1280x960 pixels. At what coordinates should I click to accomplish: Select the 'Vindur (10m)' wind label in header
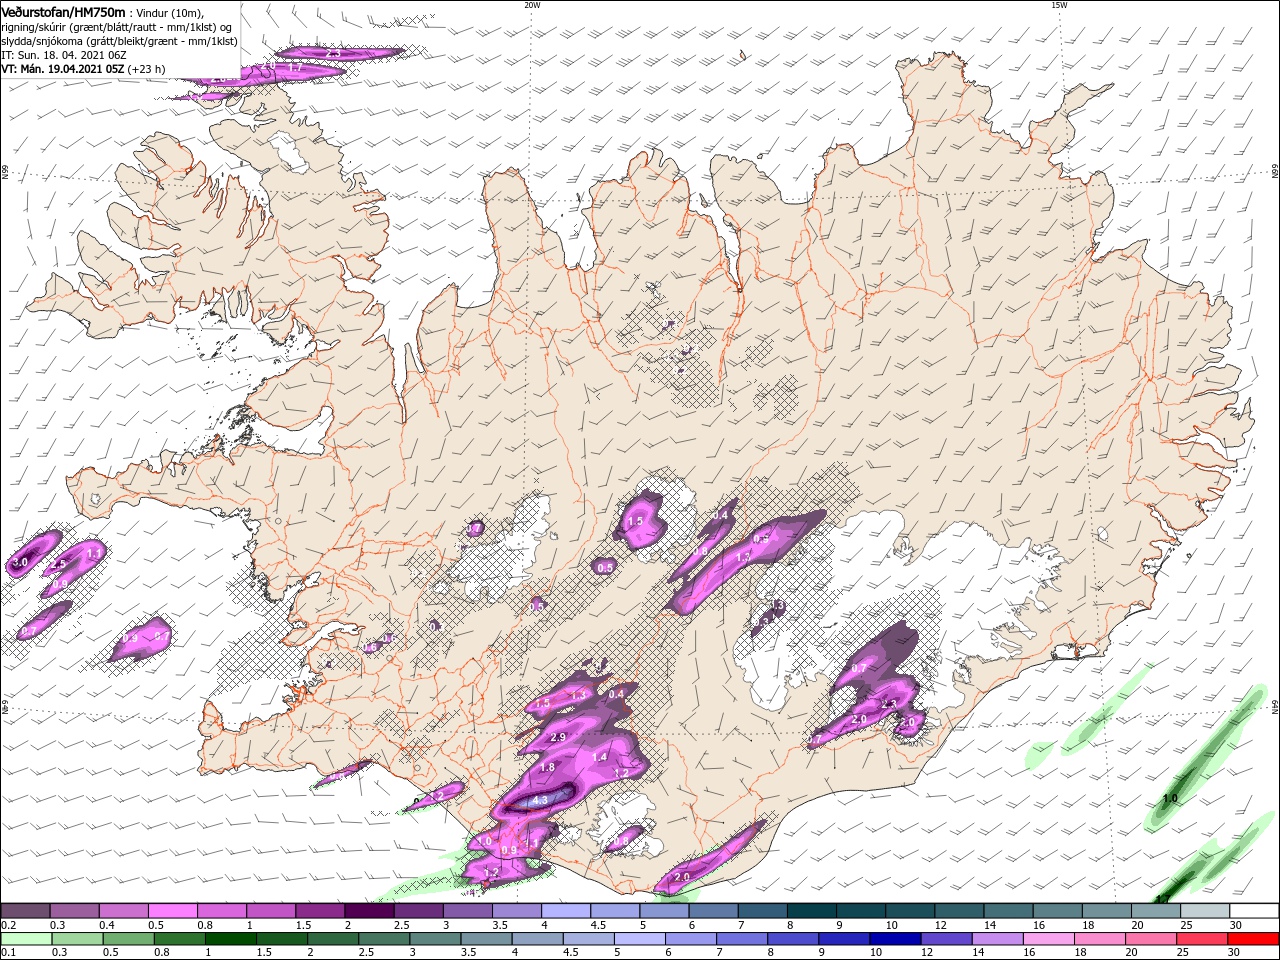pyautogui.click(x=168, y=12)
